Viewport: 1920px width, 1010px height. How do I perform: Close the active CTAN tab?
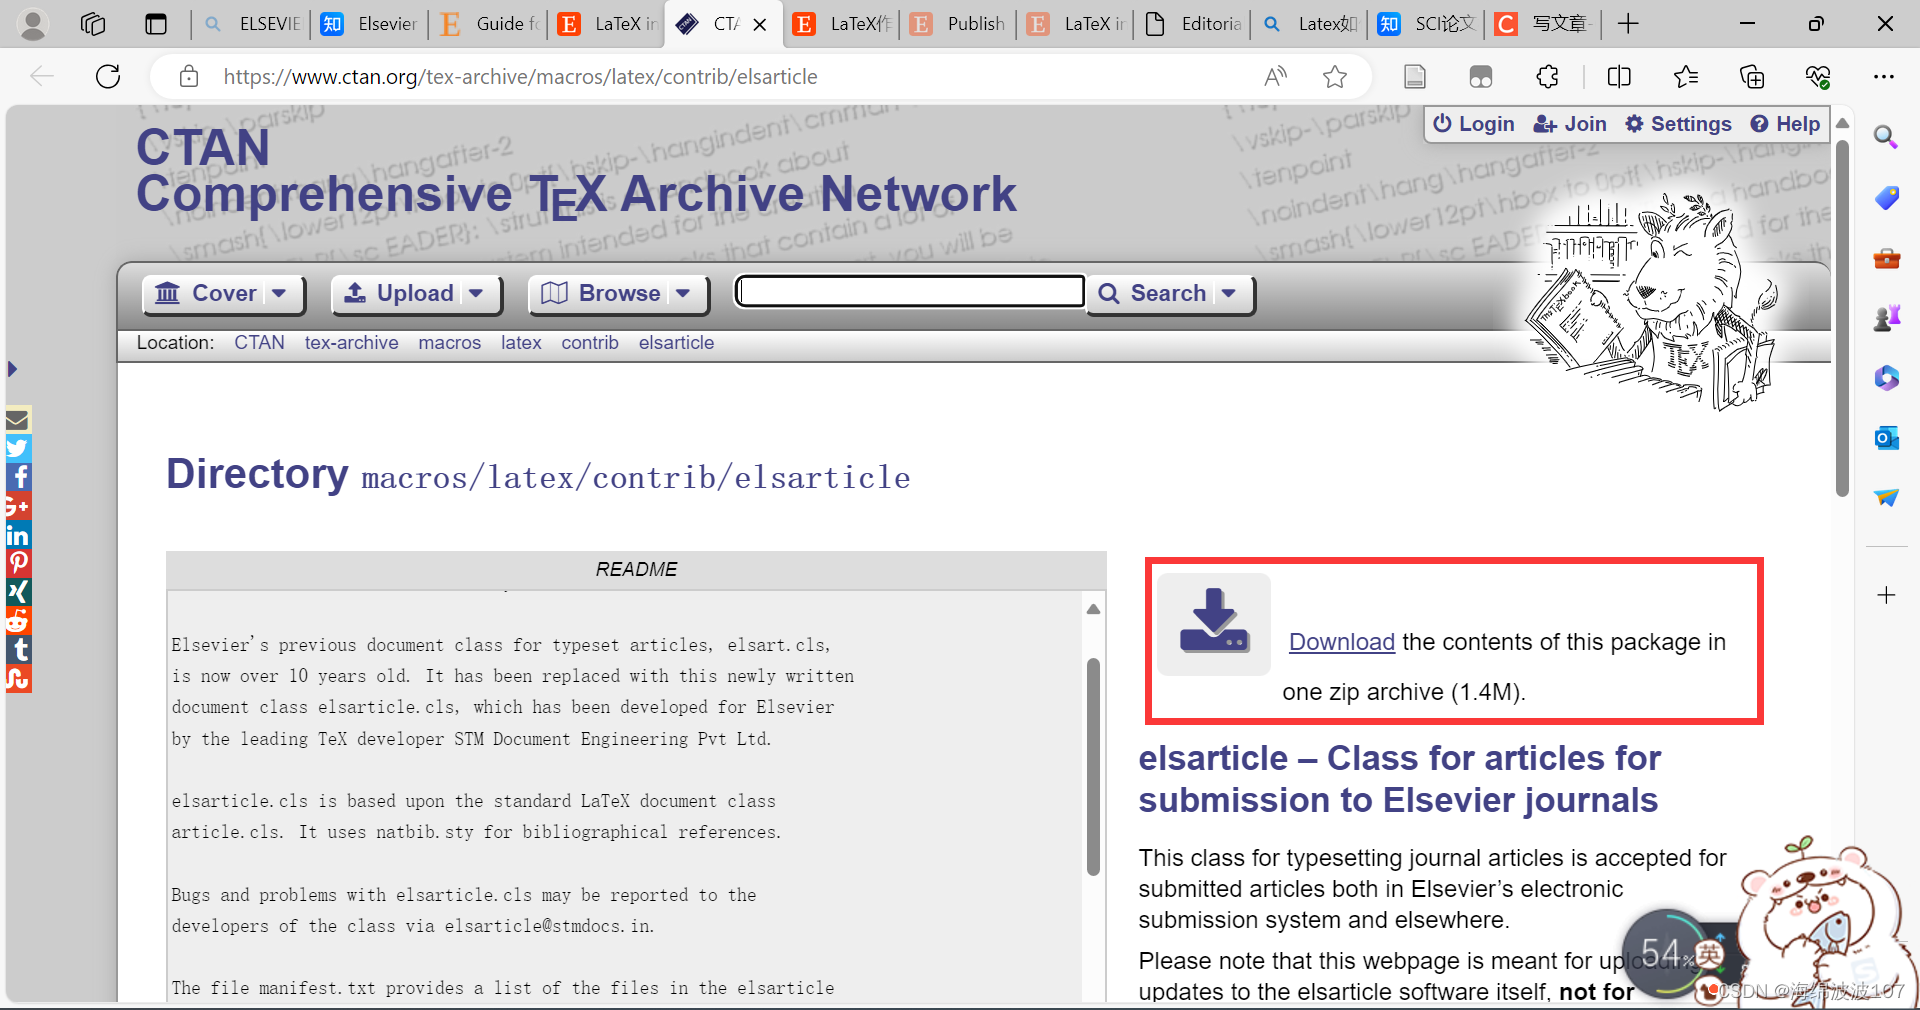(760, 24)
